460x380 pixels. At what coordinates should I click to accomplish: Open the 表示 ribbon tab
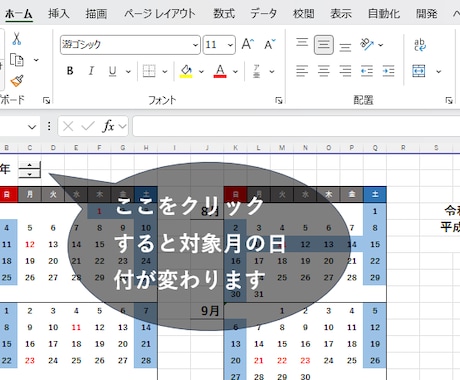[341, 14]
